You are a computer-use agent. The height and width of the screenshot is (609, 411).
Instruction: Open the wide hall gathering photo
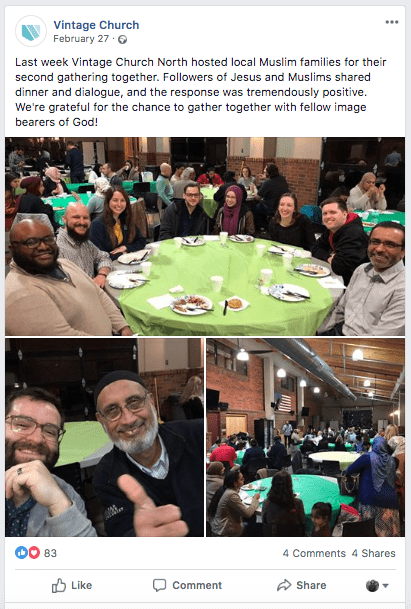click(x=305, y=437)
